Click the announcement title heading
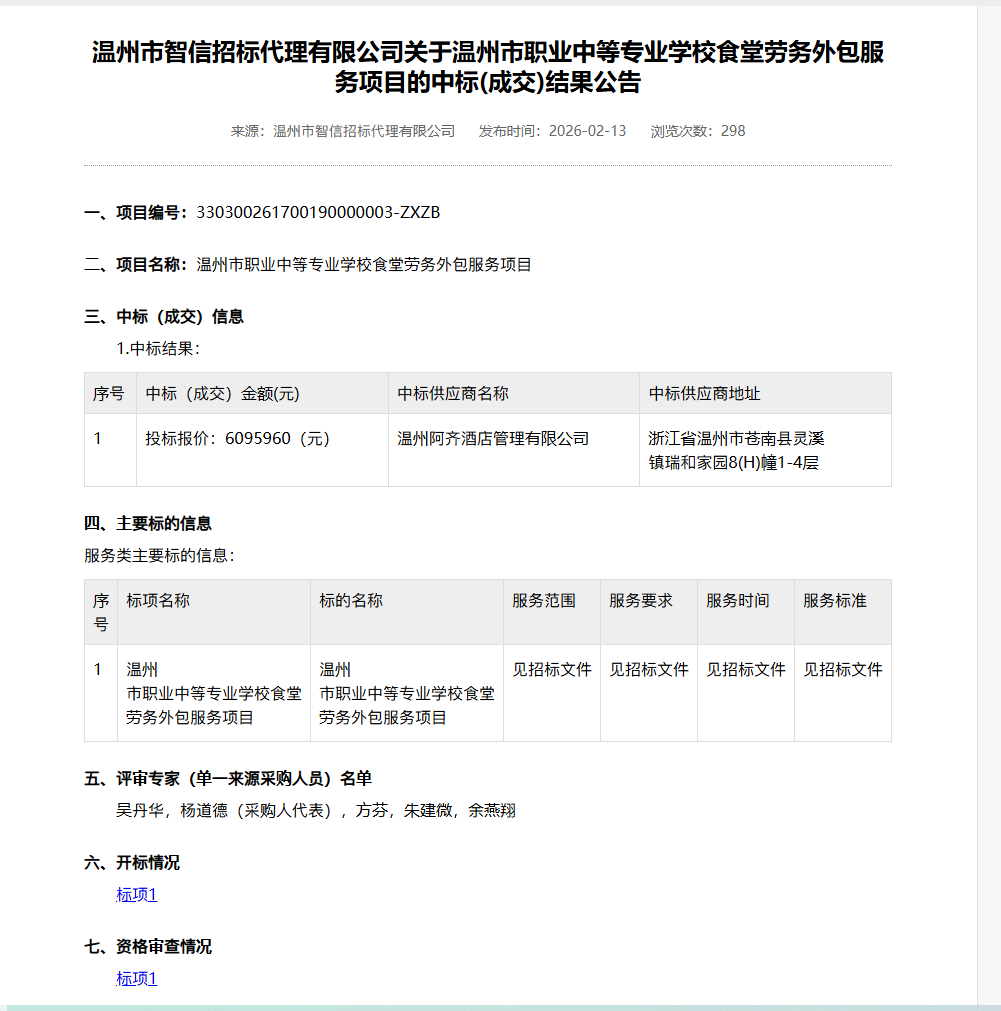This screenshot has height=1011, width=1001. click(488, 68)
